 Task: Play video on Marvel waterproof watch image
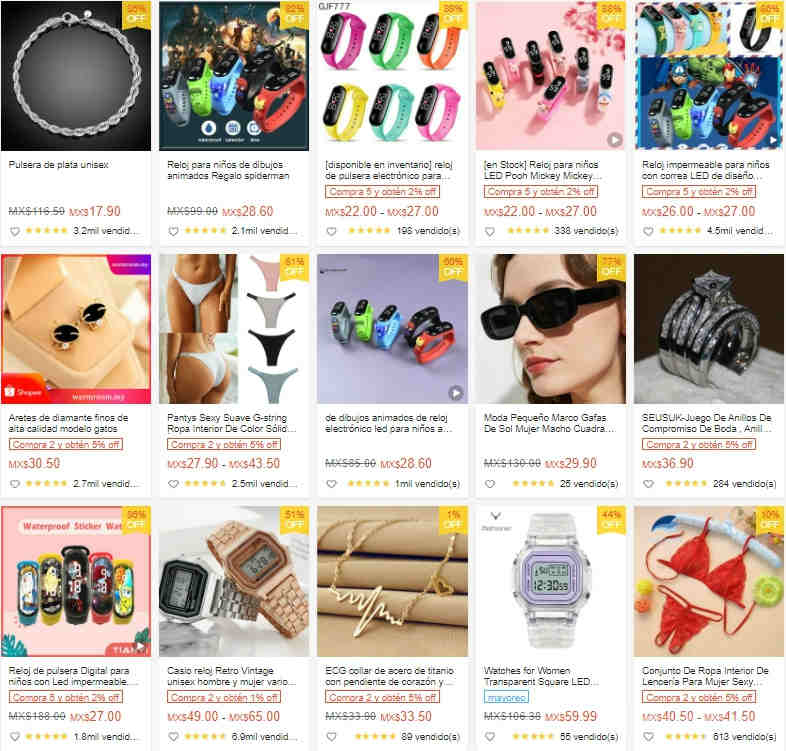point(773,140)
